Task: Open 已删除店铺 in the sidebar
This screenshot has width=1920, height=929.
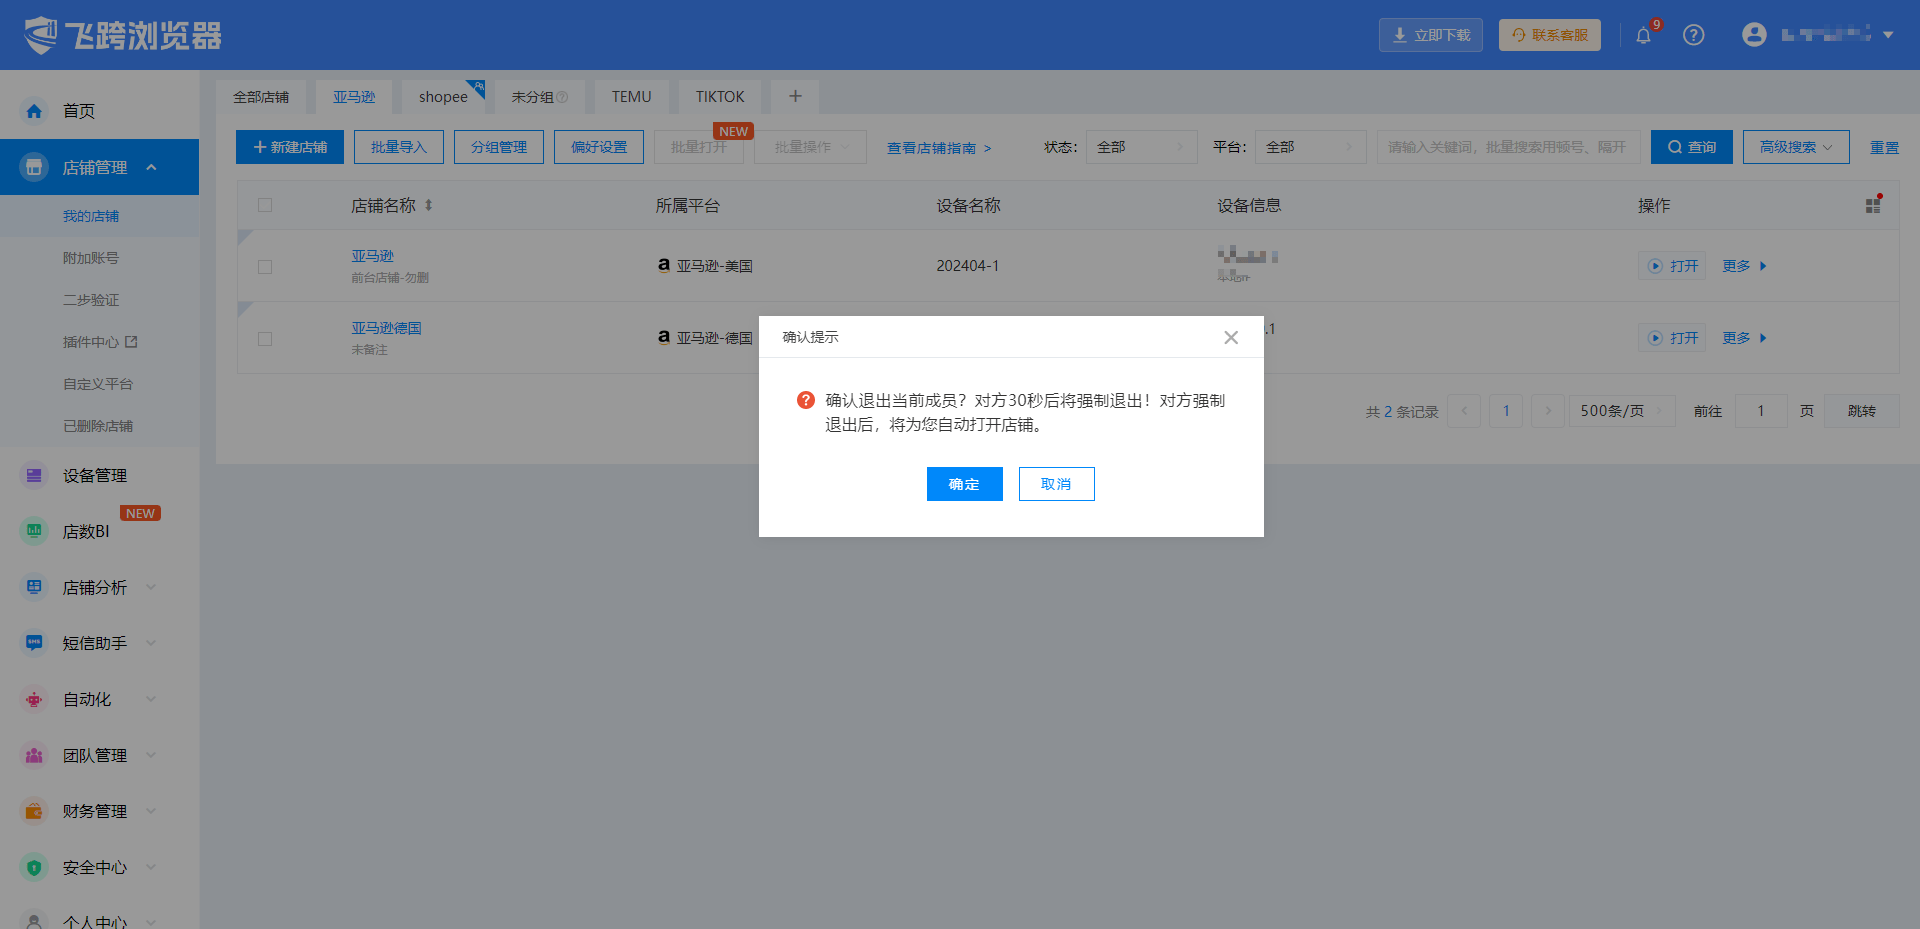Action: point(100,426)
